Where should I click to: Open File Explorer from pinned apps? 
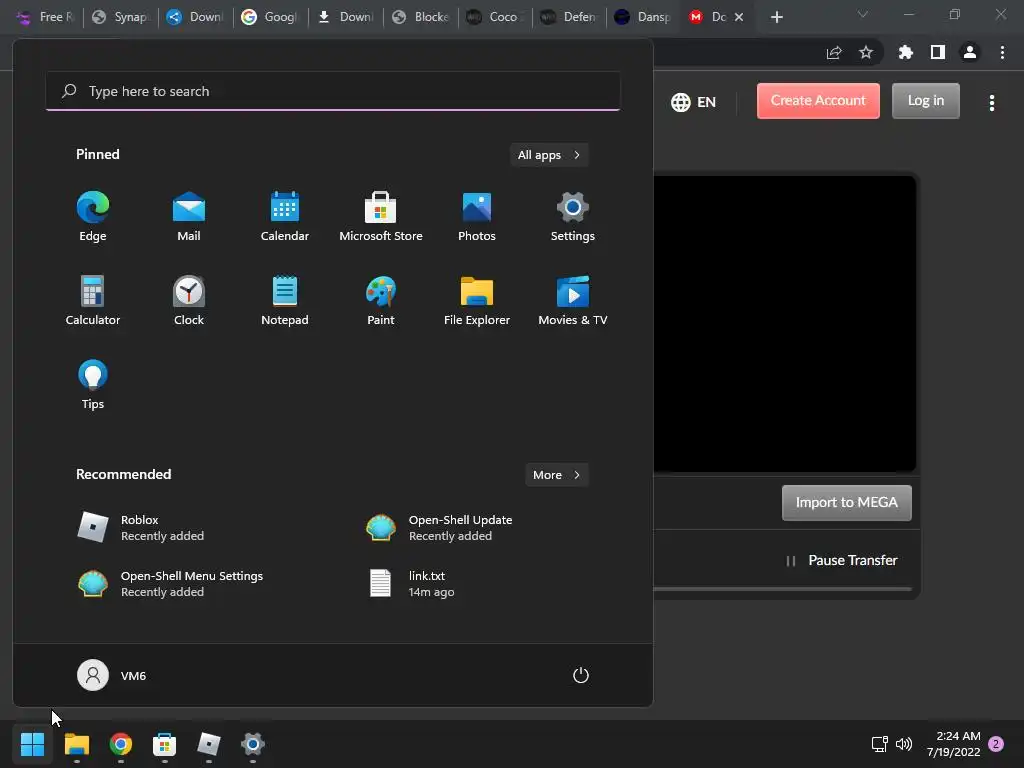477,300
